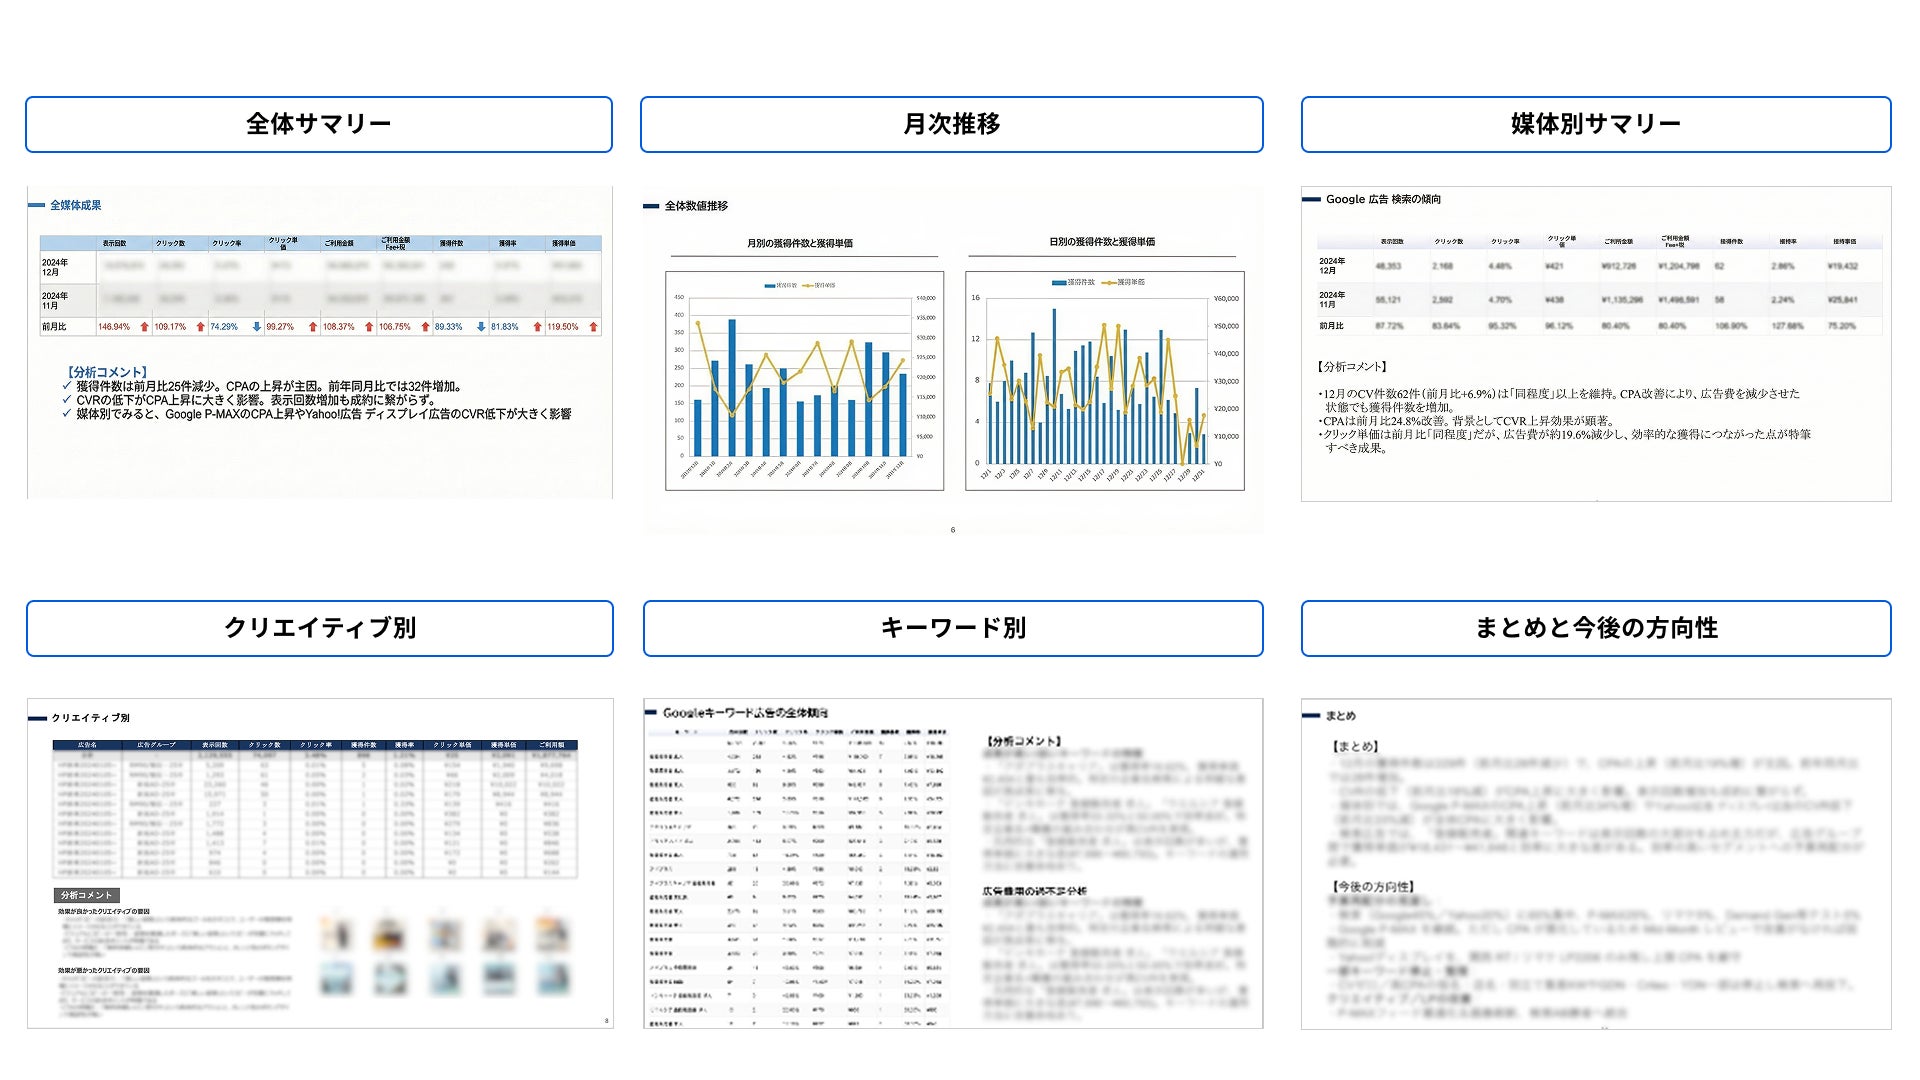Click blue down arrow beside 74.29%
This screenshot has width=1920, height=1080.
tap(257, 327)
